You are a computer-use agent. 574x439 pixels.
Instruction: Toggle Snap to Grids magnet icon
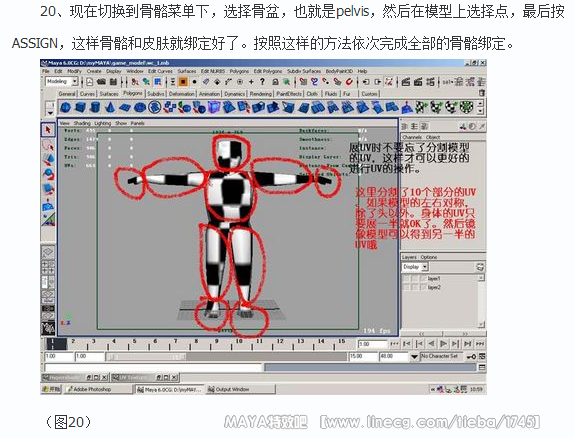303,82
